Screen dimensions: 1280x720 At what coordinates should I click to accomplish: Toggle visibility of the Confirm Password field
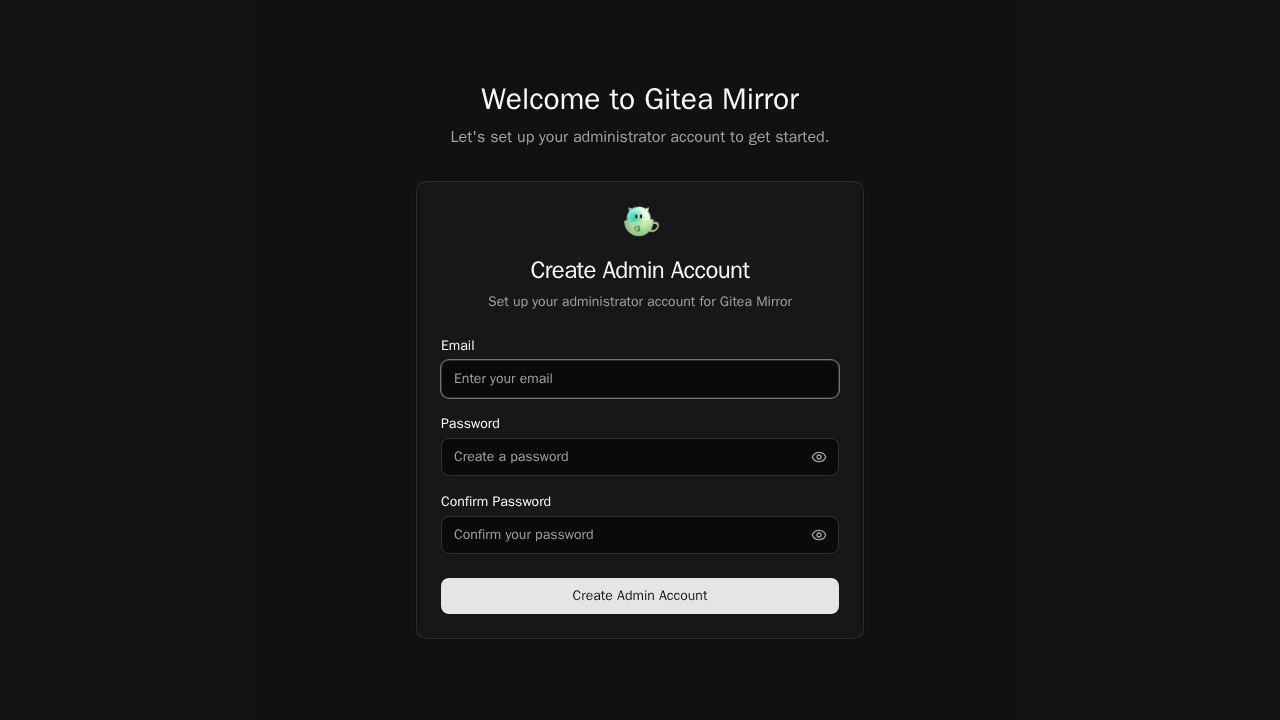pyautogui.click(x=819, y=535)
